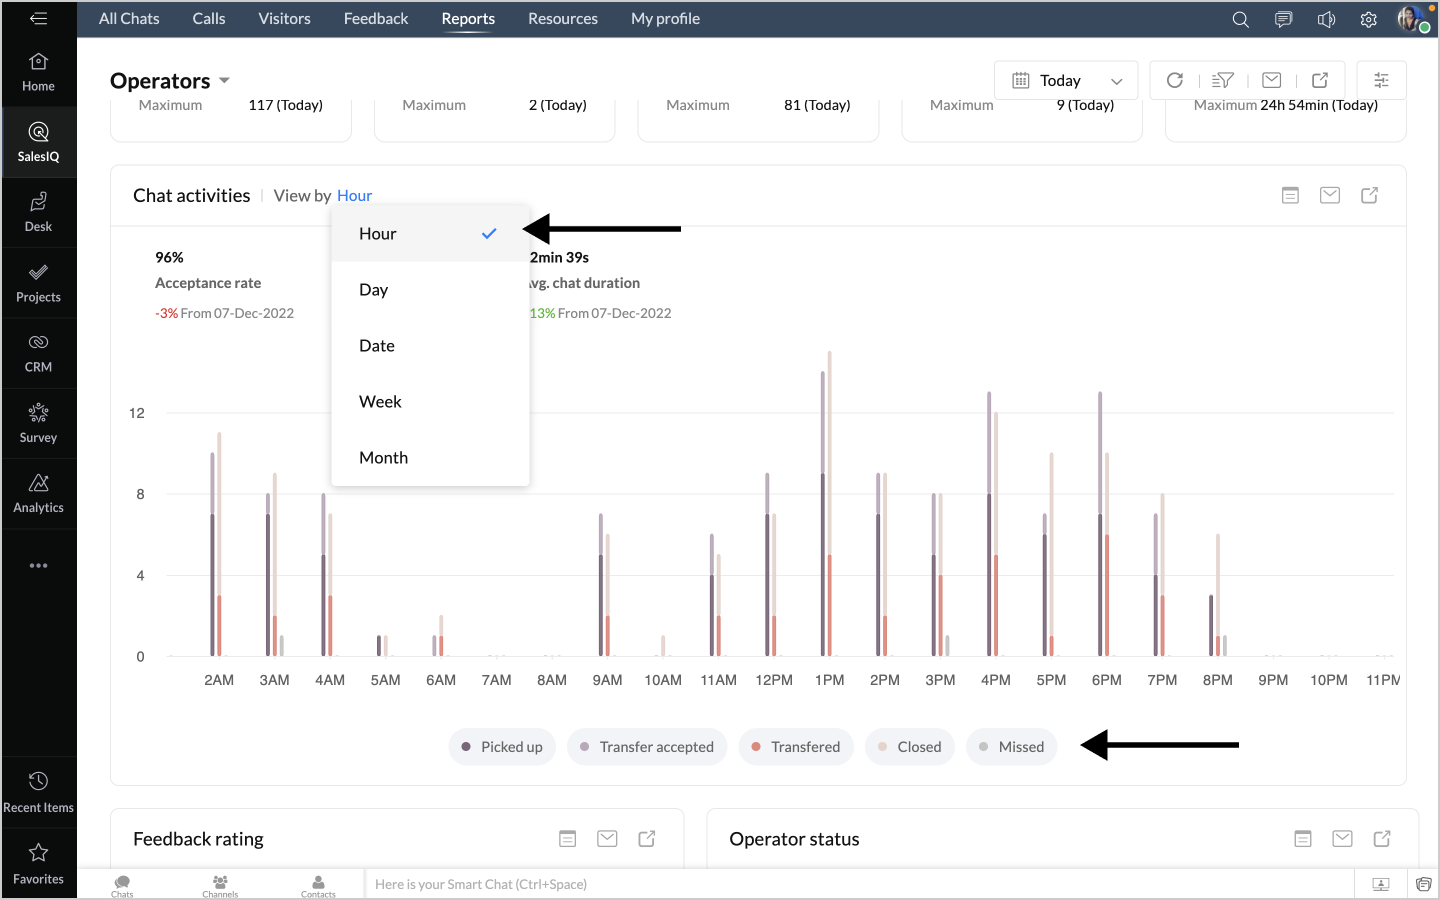
Task: Open View by Hour dropdown link
Action: point(354,196)
